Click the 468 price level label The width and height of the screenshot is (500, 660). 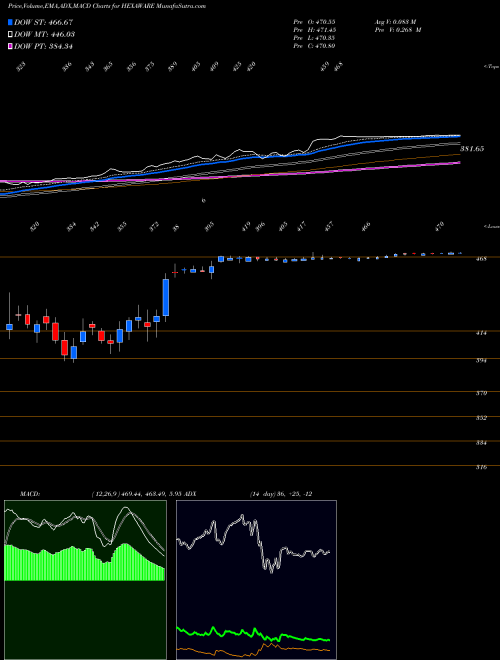click(482, 259)
